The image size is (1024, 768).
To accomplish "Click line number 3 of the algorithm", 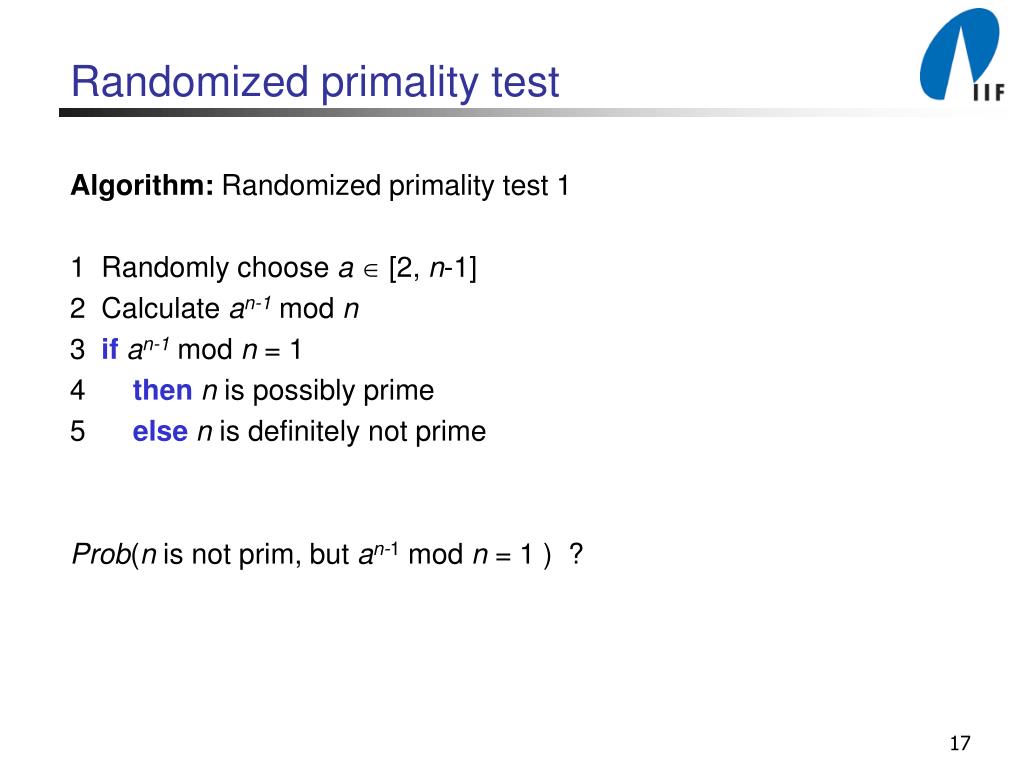I will 78,350.
